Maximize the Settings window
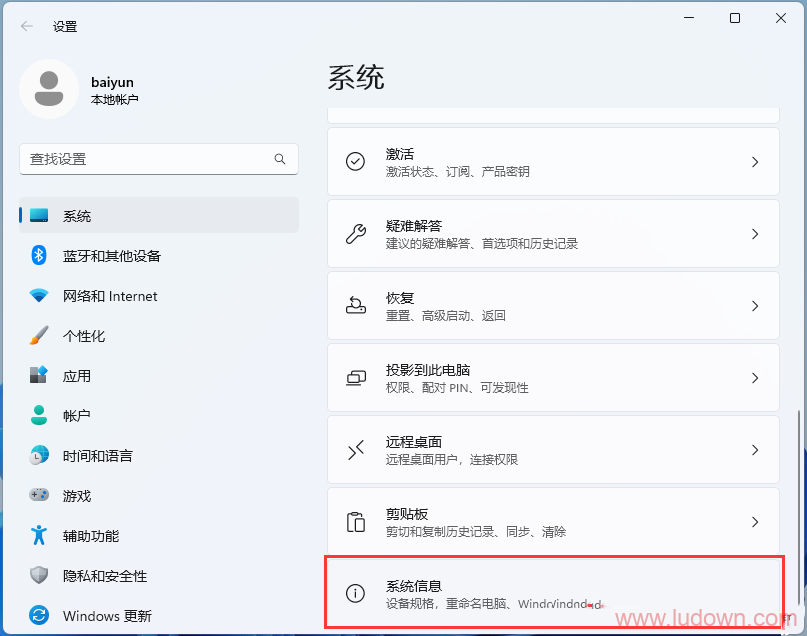Viewport: 807px width, 636px height. (735, 18)
